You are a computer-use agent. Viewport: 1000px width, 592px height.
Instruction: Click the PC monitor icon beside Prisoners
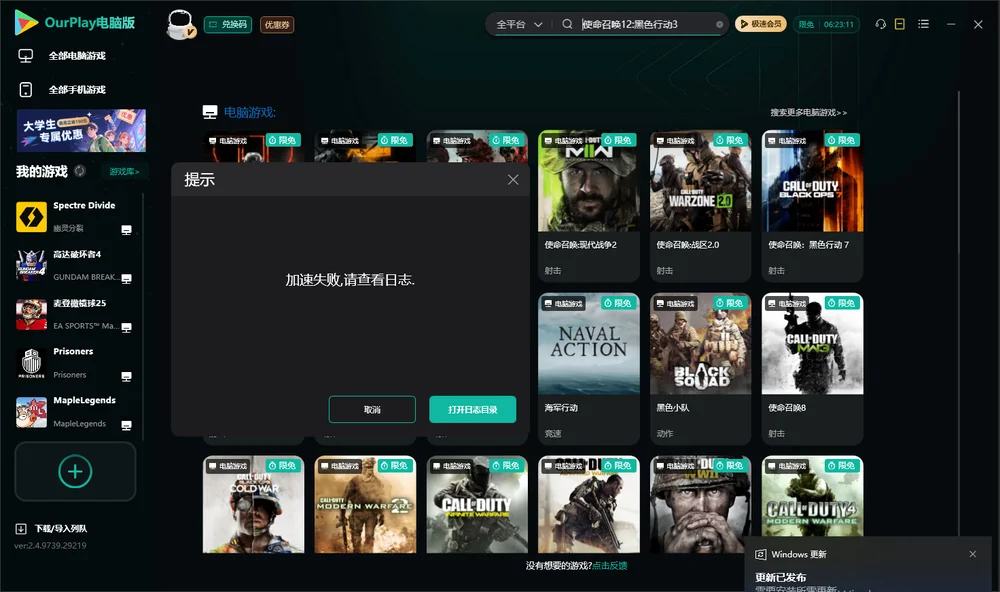click(126, 376)
